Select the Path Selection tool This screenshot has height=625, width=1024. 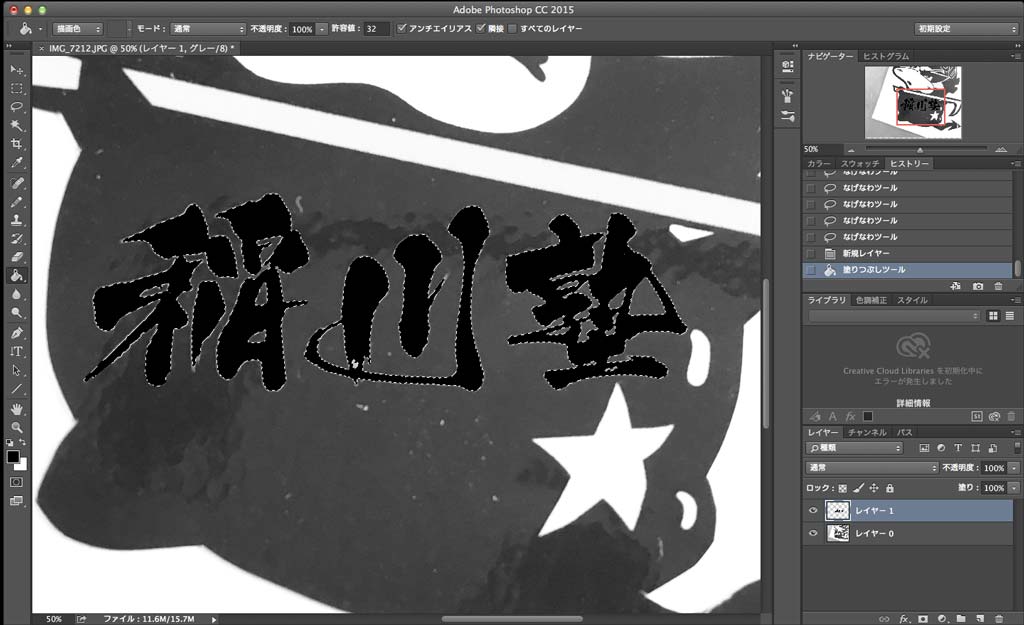point(16,370)
